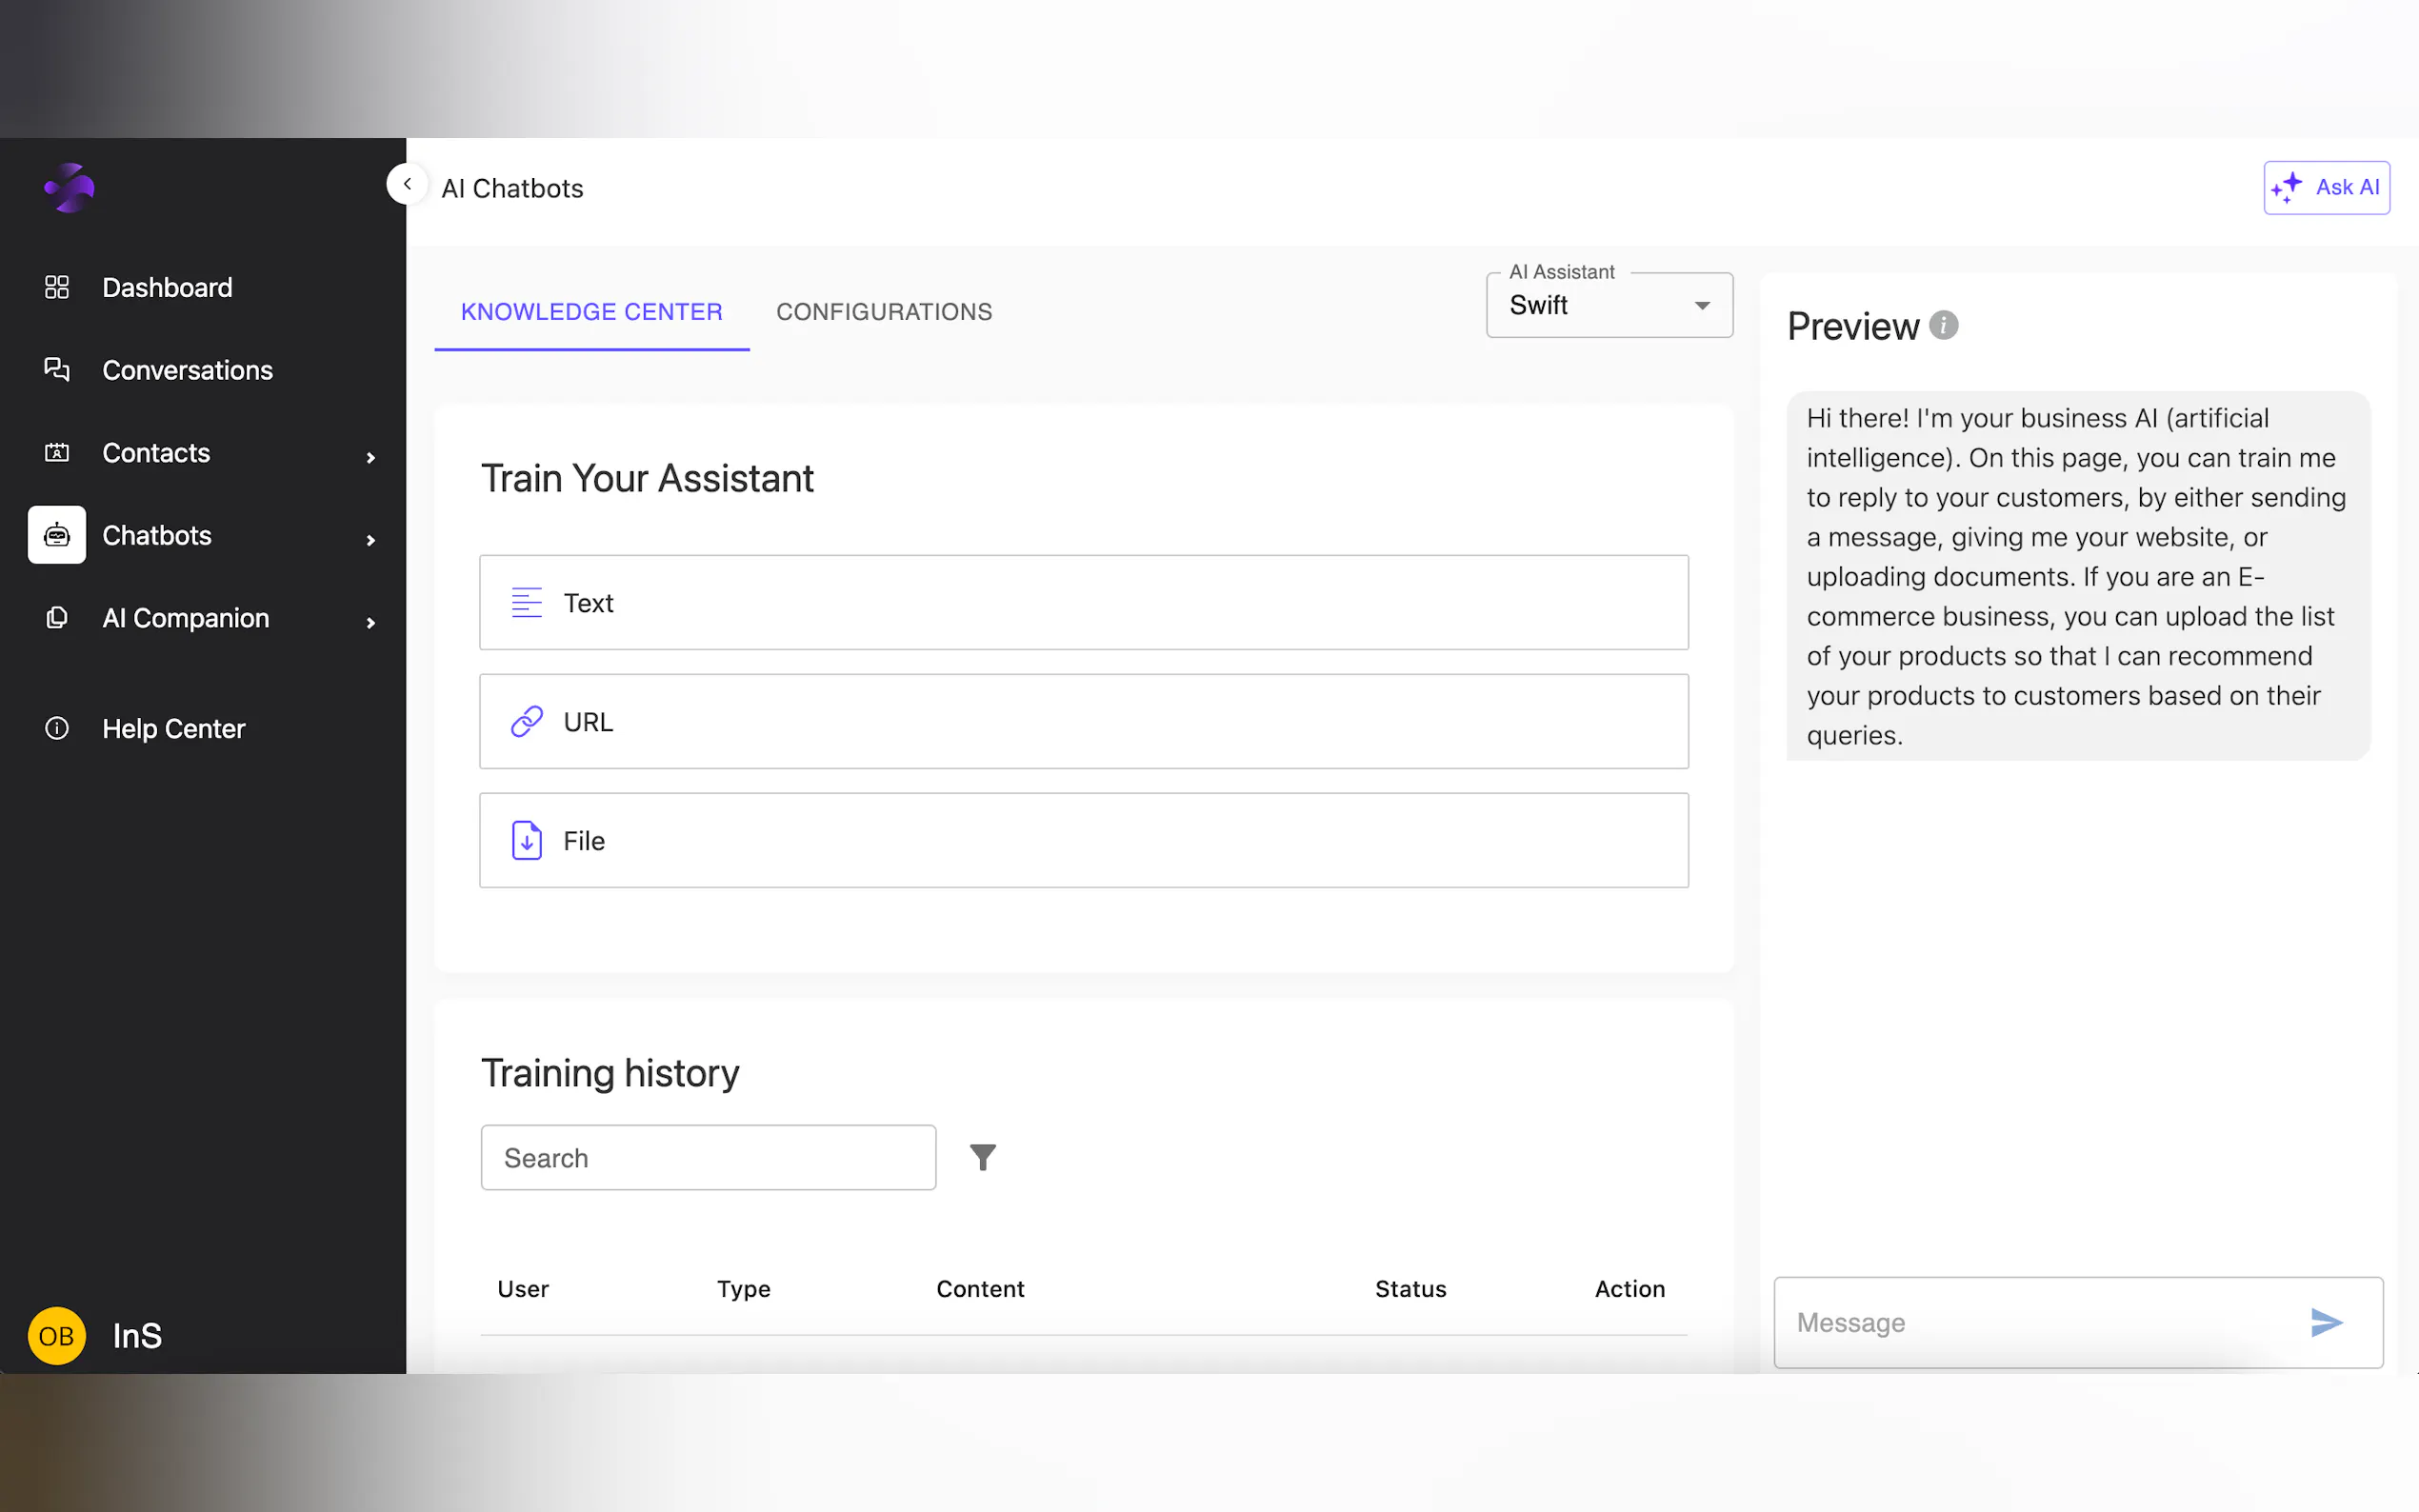
Task: Collapse the sidebar with the arrow button
Action: (407, 184)
